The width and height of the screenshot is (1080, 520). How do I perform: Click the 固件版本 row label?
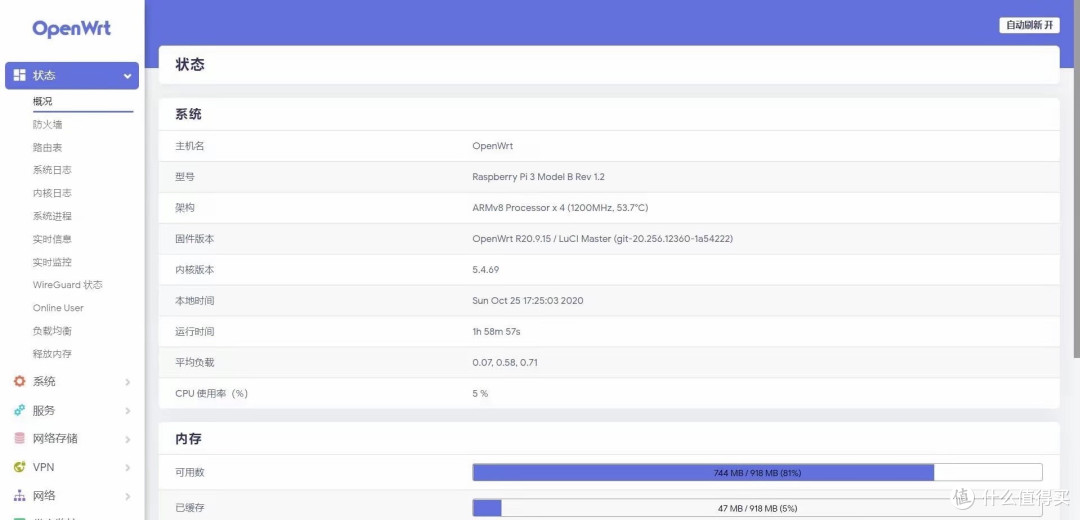coord(195,239)
